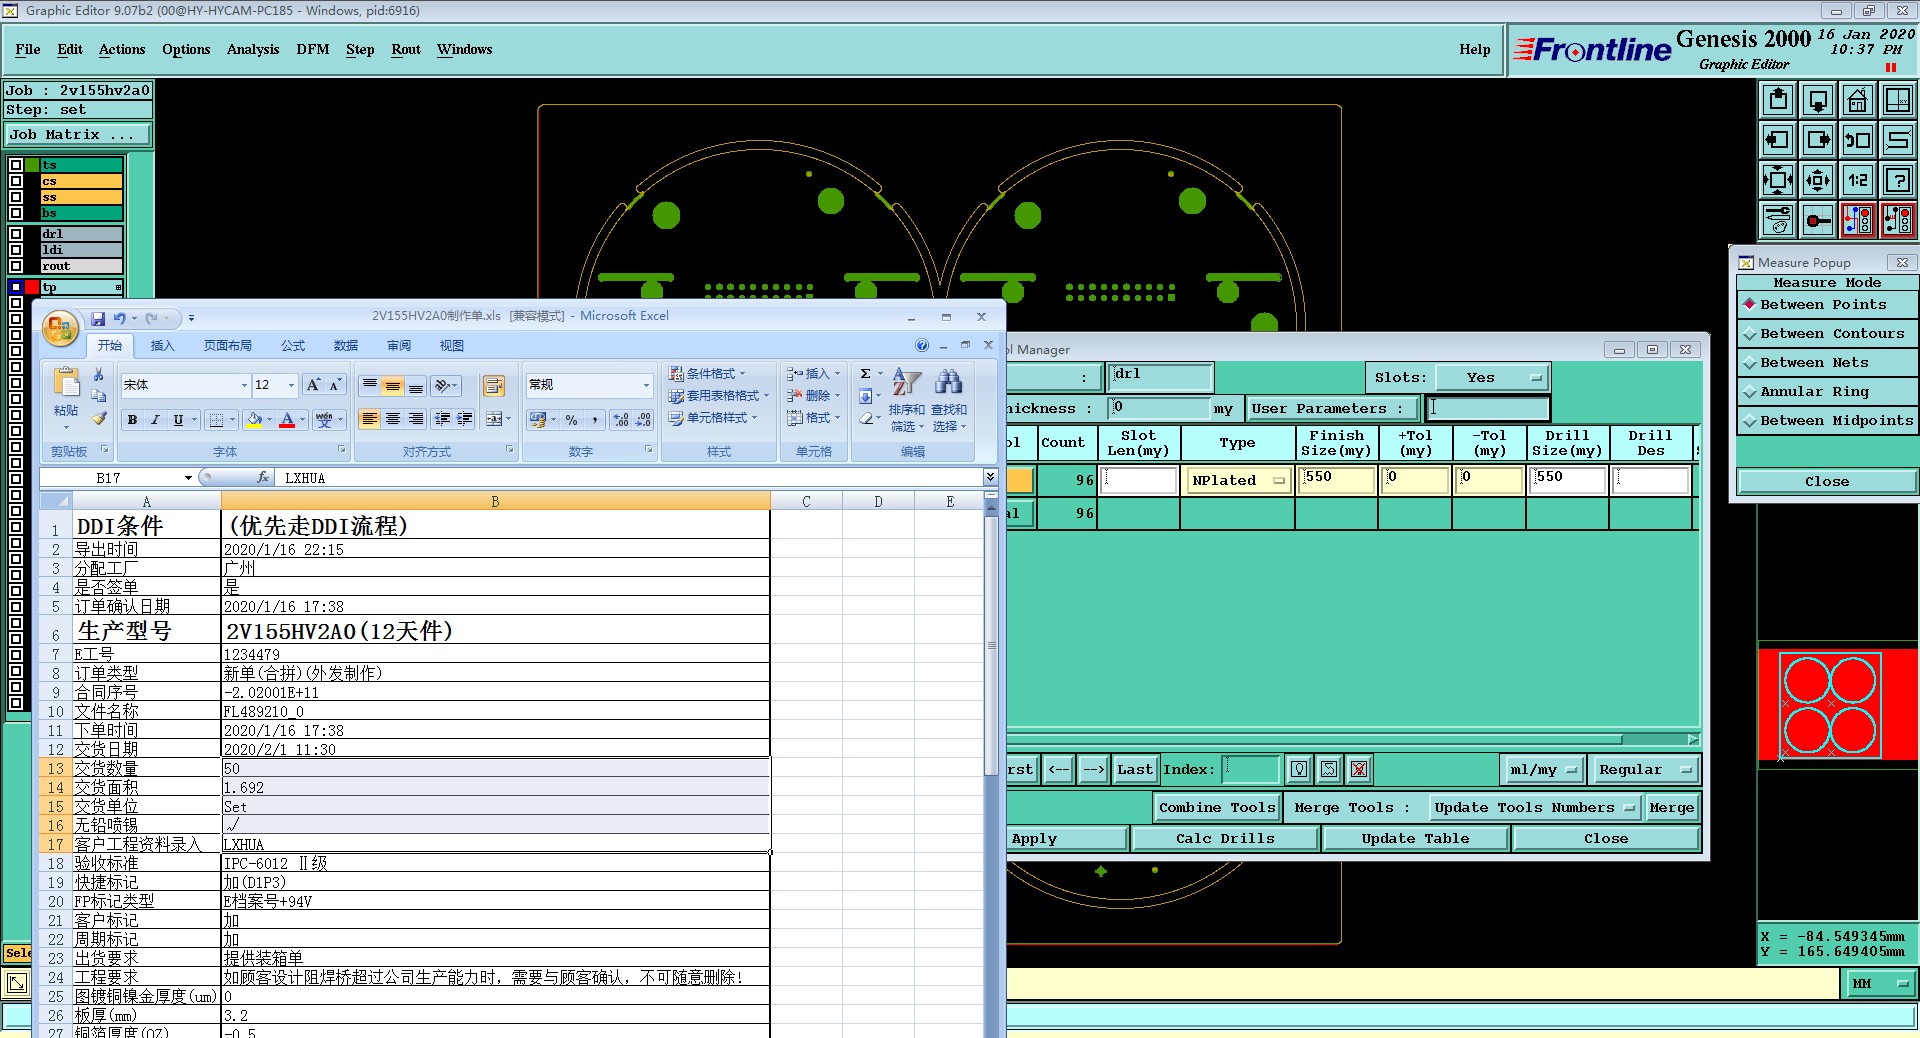This screenshot has height=1038, width=1920.
Task: Open the MM units dropdown at bottom right
Action: pos(1878,984)
